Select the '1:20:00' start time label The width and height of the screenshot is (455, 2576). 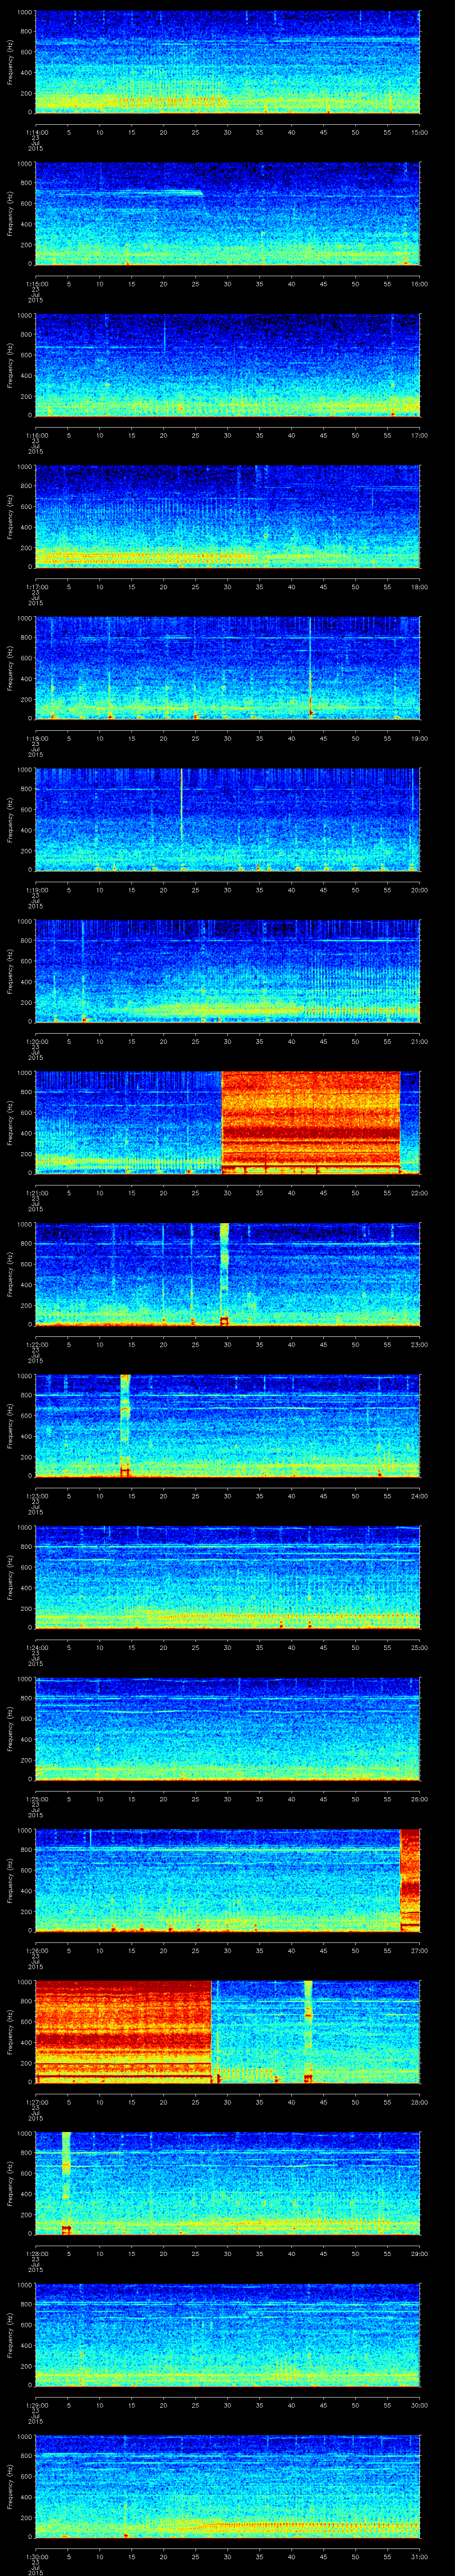click(36, 1041)
